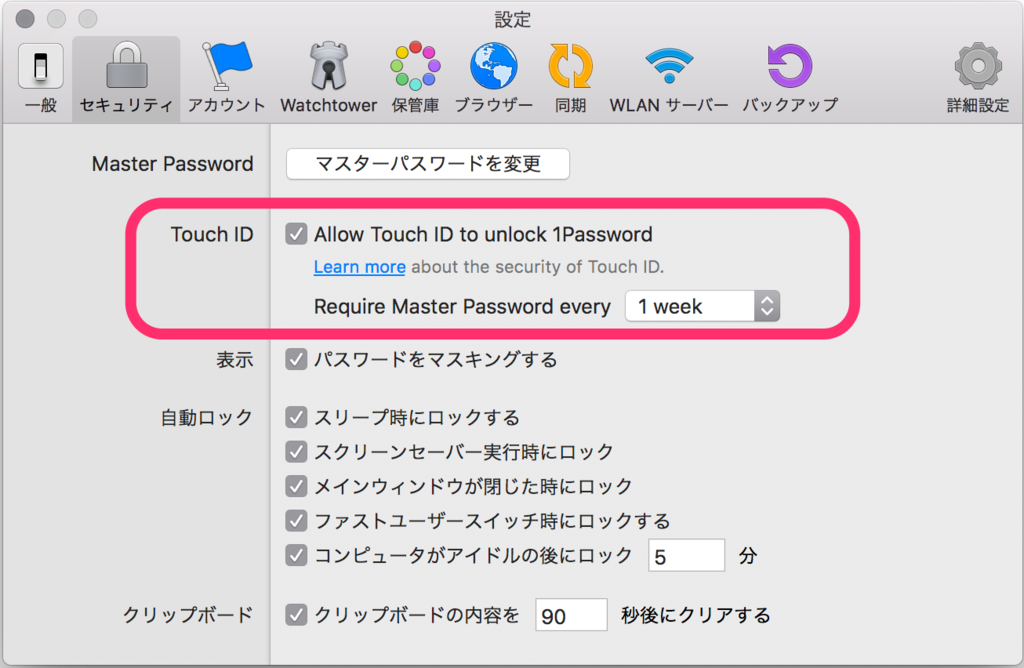1024x668 pixels.
Task: Toggle Allow Touch ID to unlock 1Password
Action: 296,234
